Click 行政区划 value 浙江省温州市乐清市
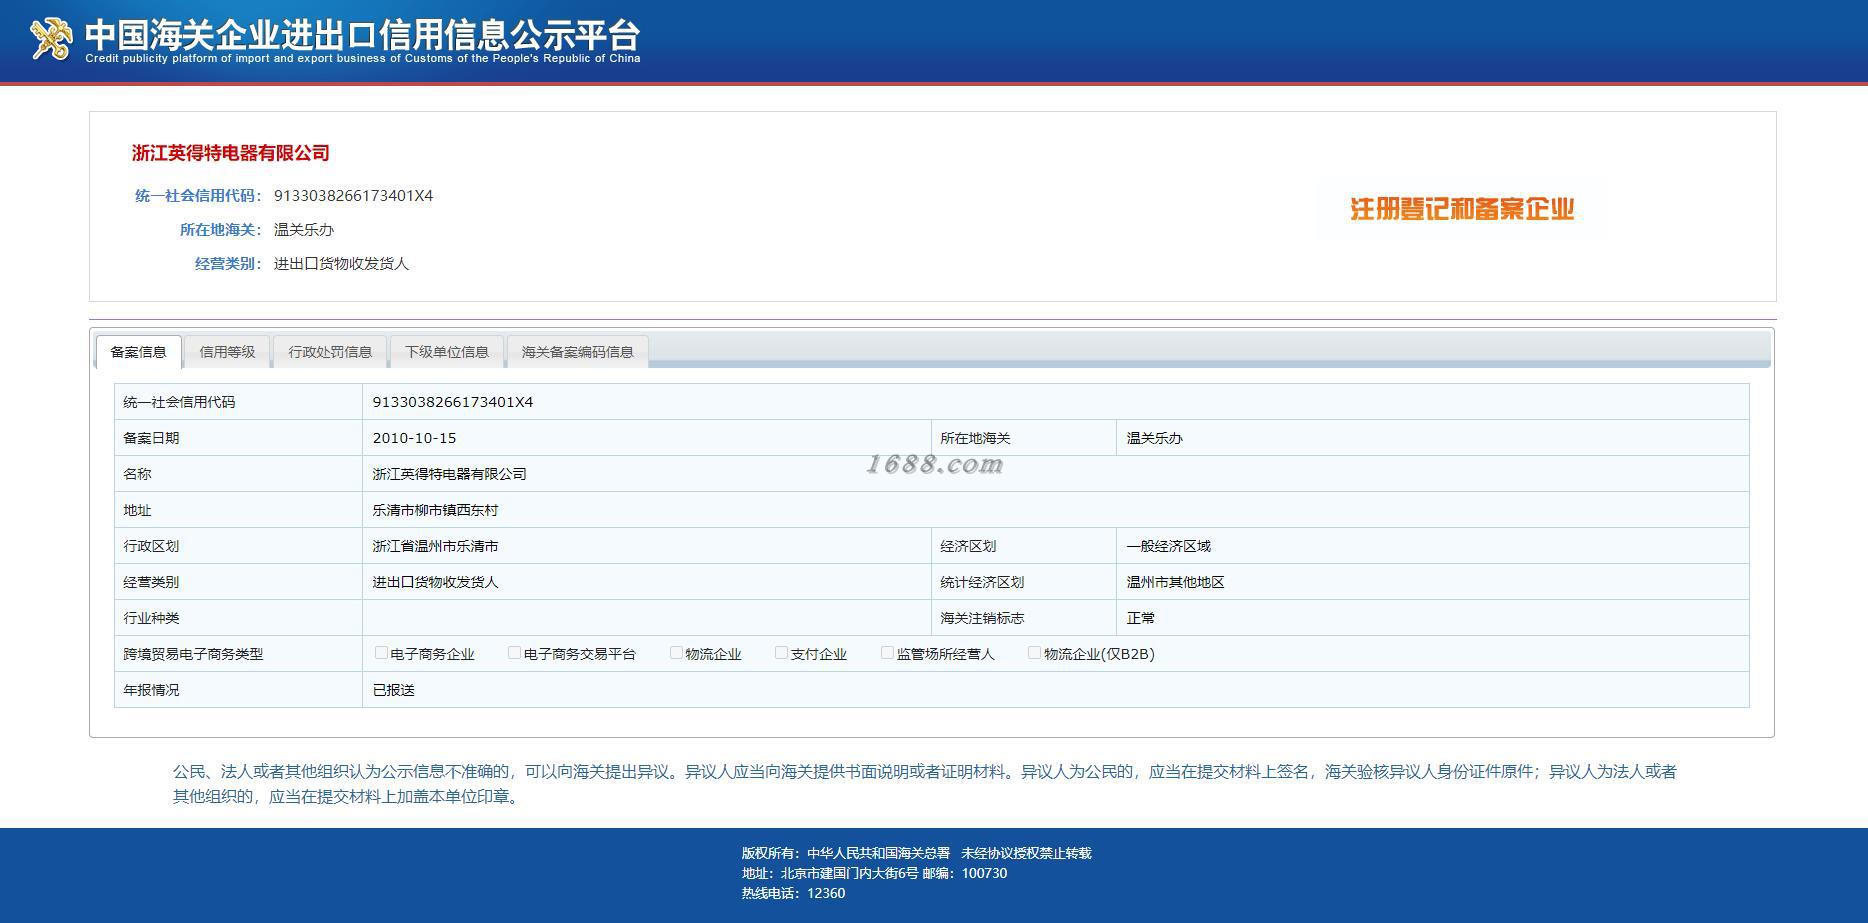 (x=435, y=546)
